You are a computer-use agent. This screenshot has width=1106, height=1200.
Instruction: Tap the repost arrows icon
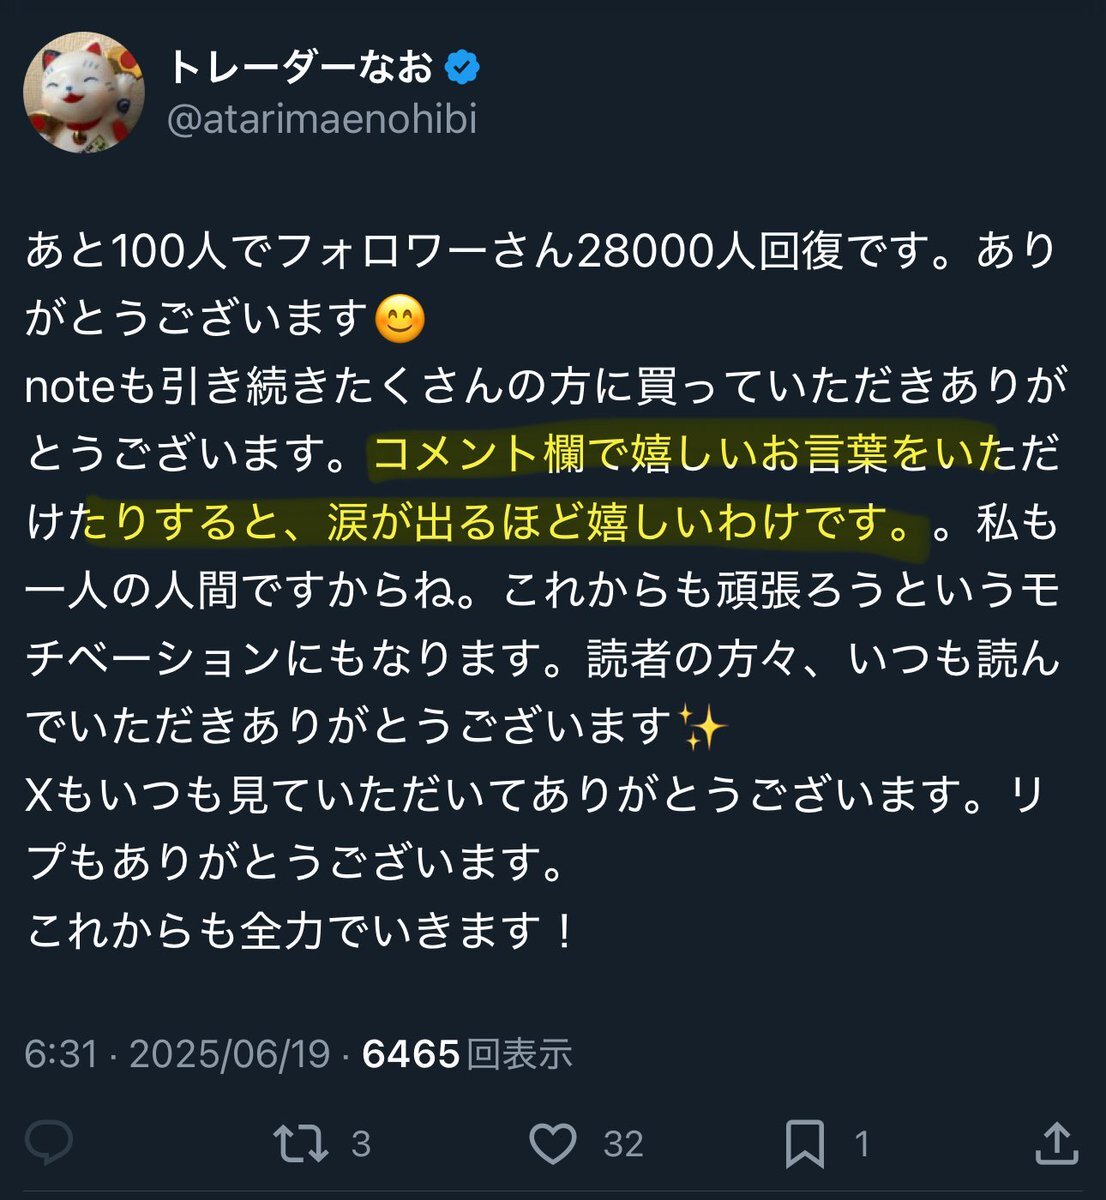coord(301,1144)
